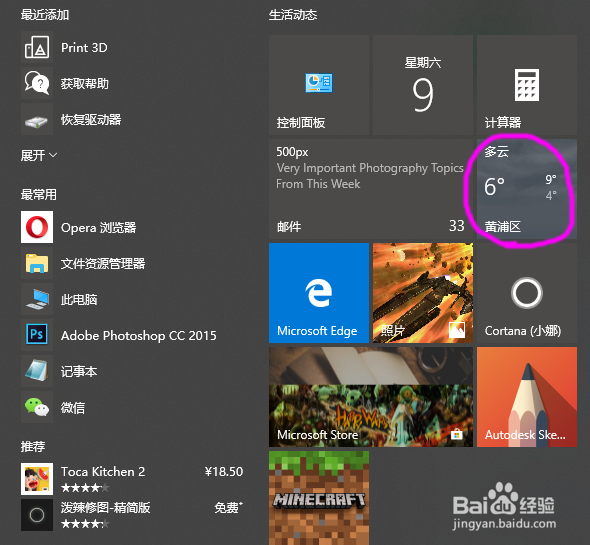
Task: Open the 照片 photos tile
Action: (423, 293)
